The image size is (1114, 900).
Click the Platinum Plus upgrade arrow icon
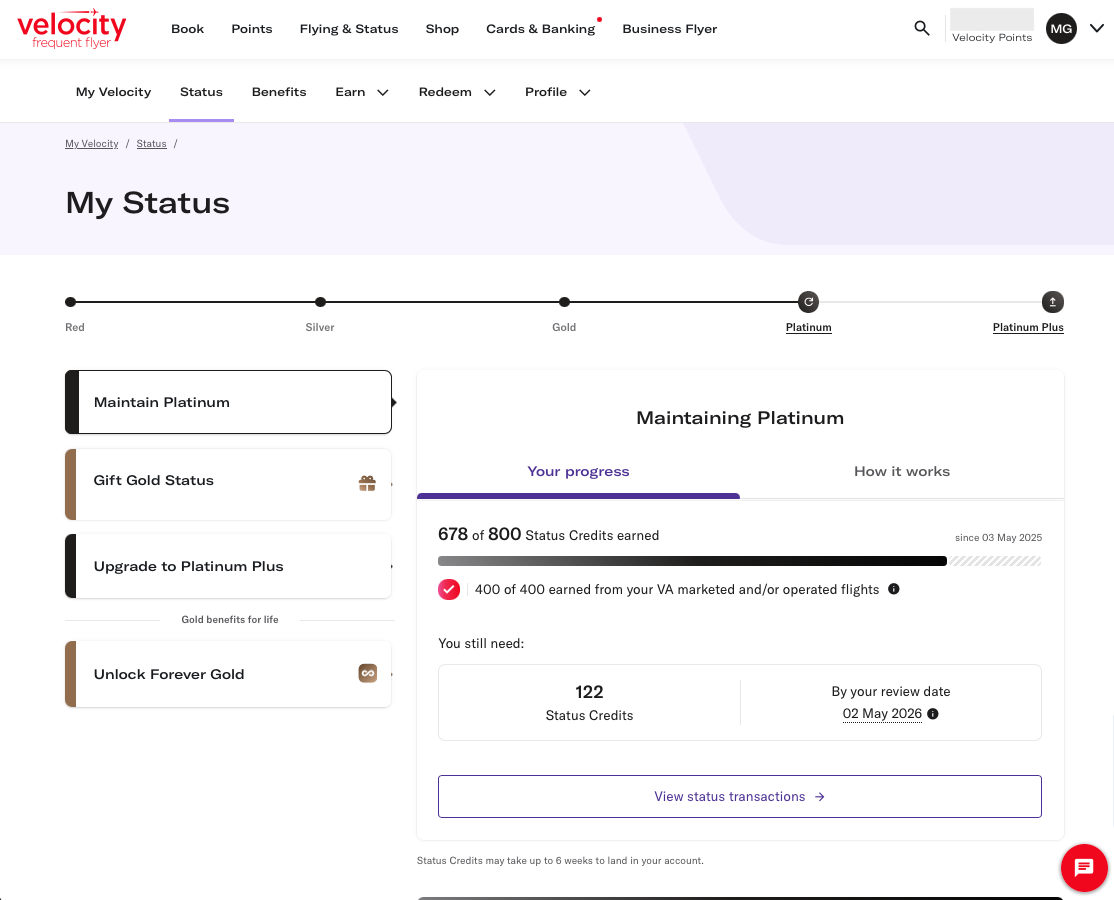(1052, 302)
